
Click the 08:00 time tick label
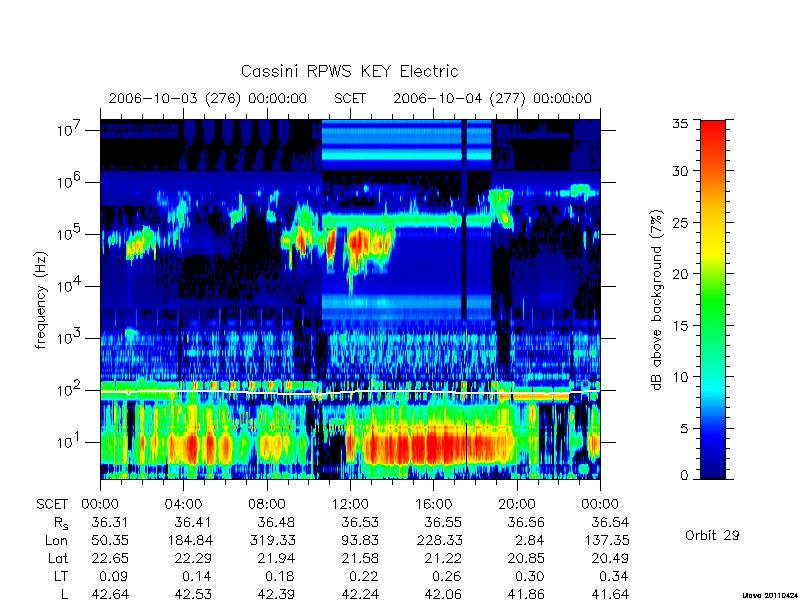coord(267,504)
